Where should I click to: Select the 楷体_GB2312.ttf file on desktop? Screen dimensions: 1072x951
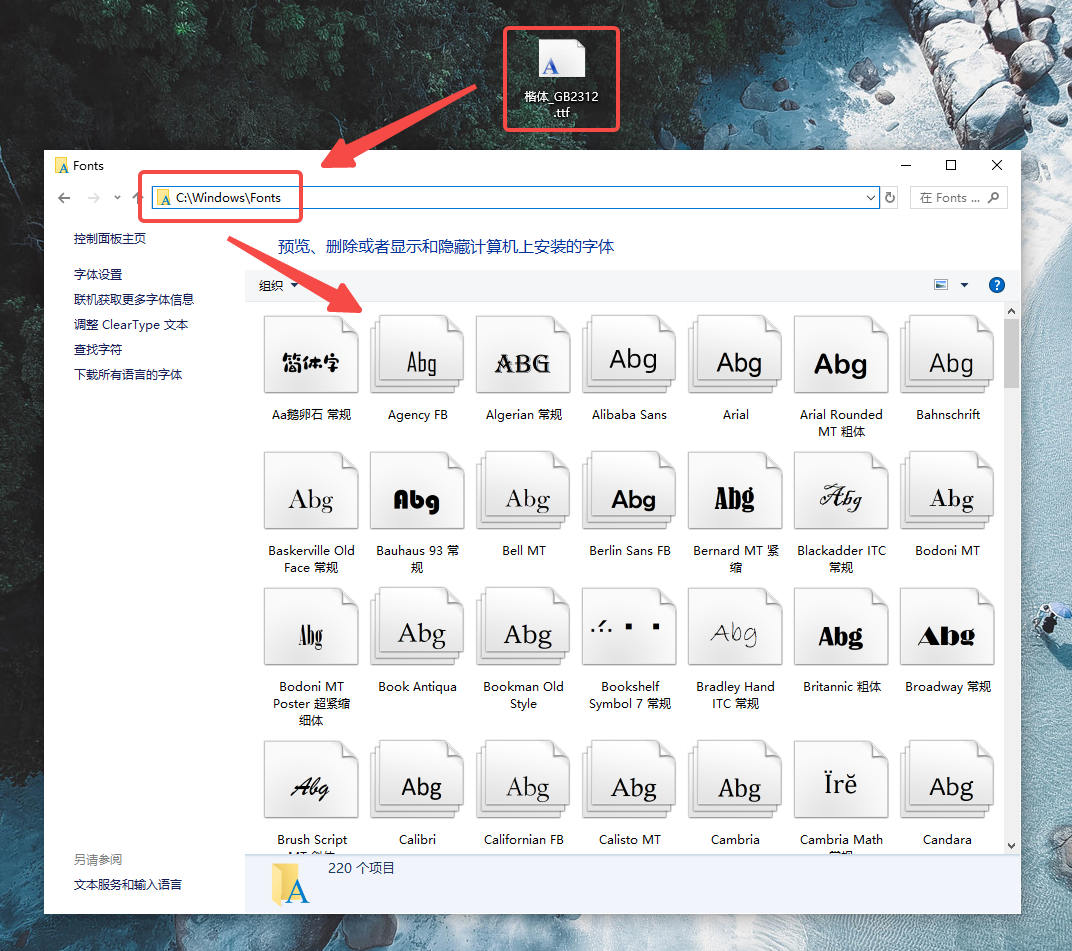pyautogui.click(x=561, y=79)
